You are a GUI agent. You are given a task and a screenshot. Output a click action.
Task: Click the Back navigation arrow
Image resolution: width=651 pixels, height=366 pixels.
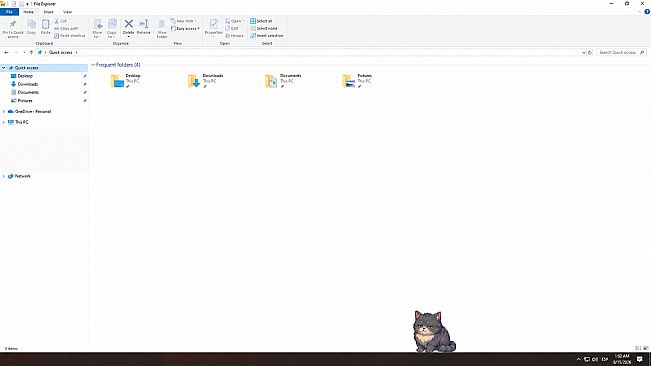coord(6,52)
